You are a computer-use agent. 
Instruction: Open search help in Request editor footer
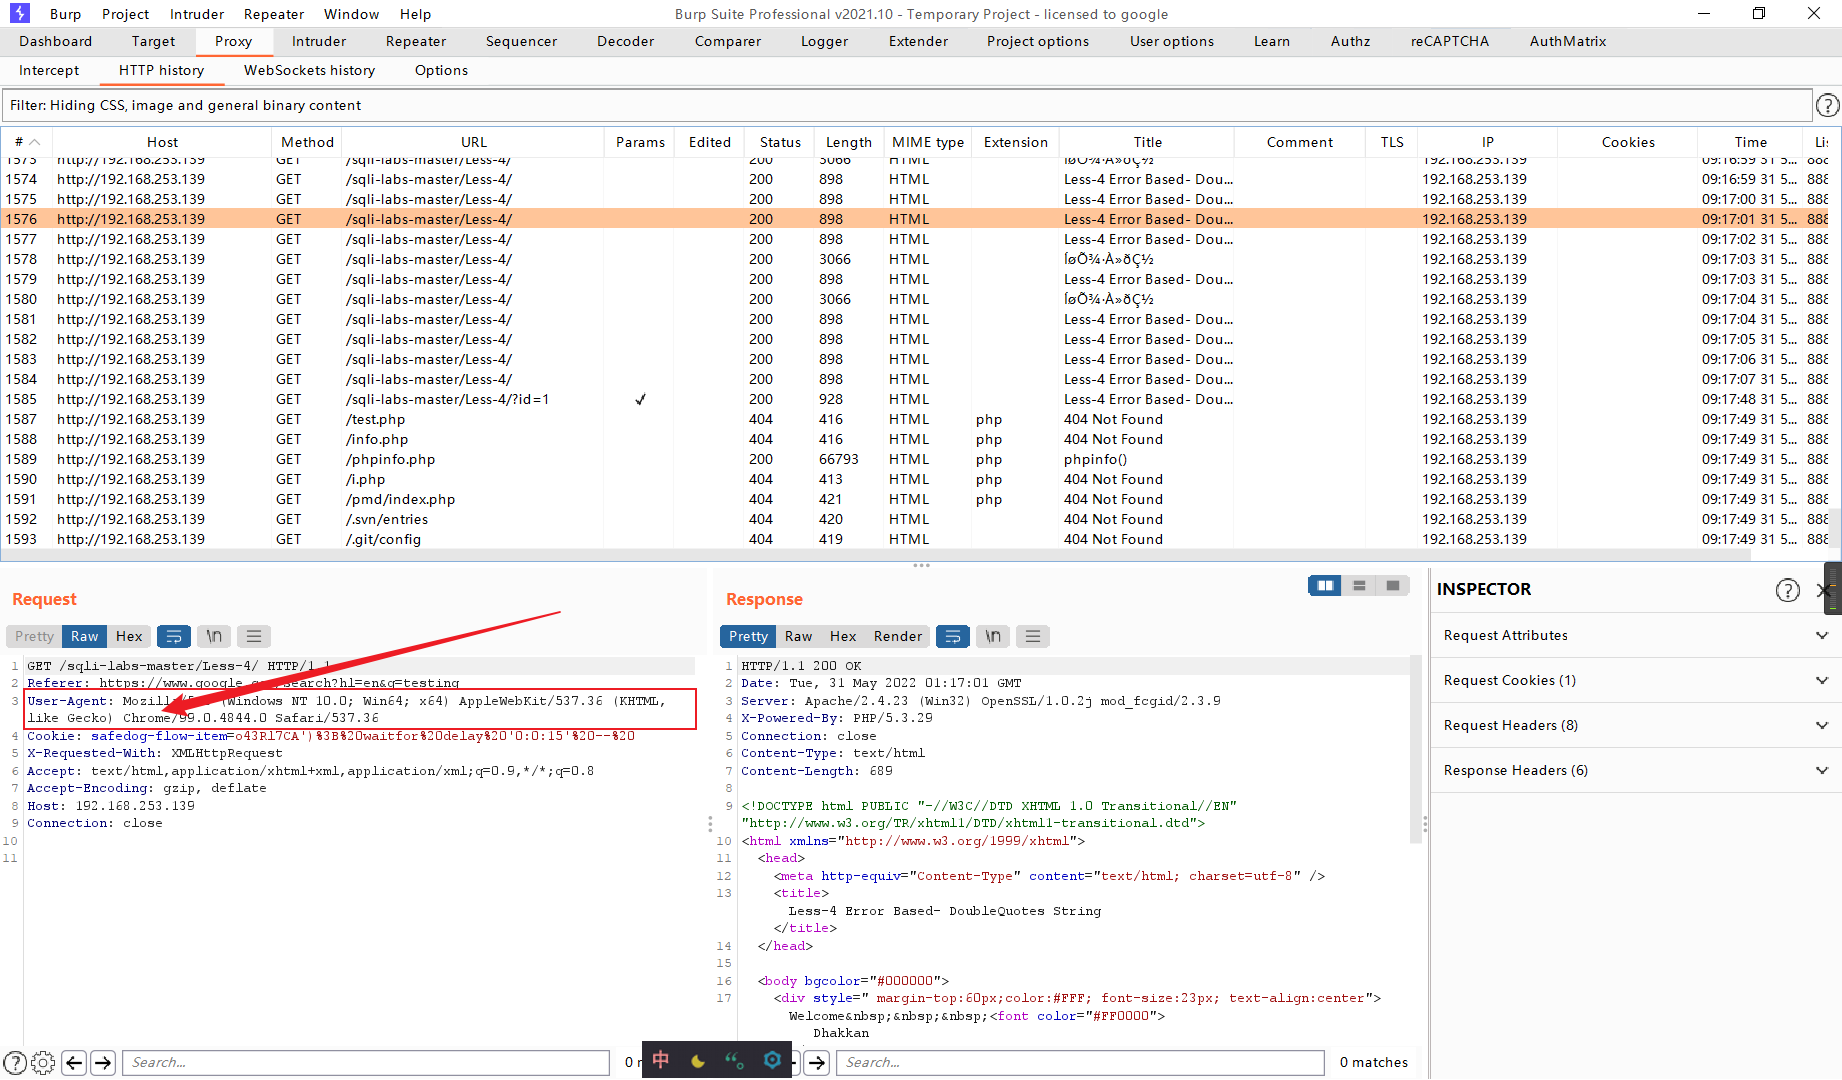[x=15, y=1062]
